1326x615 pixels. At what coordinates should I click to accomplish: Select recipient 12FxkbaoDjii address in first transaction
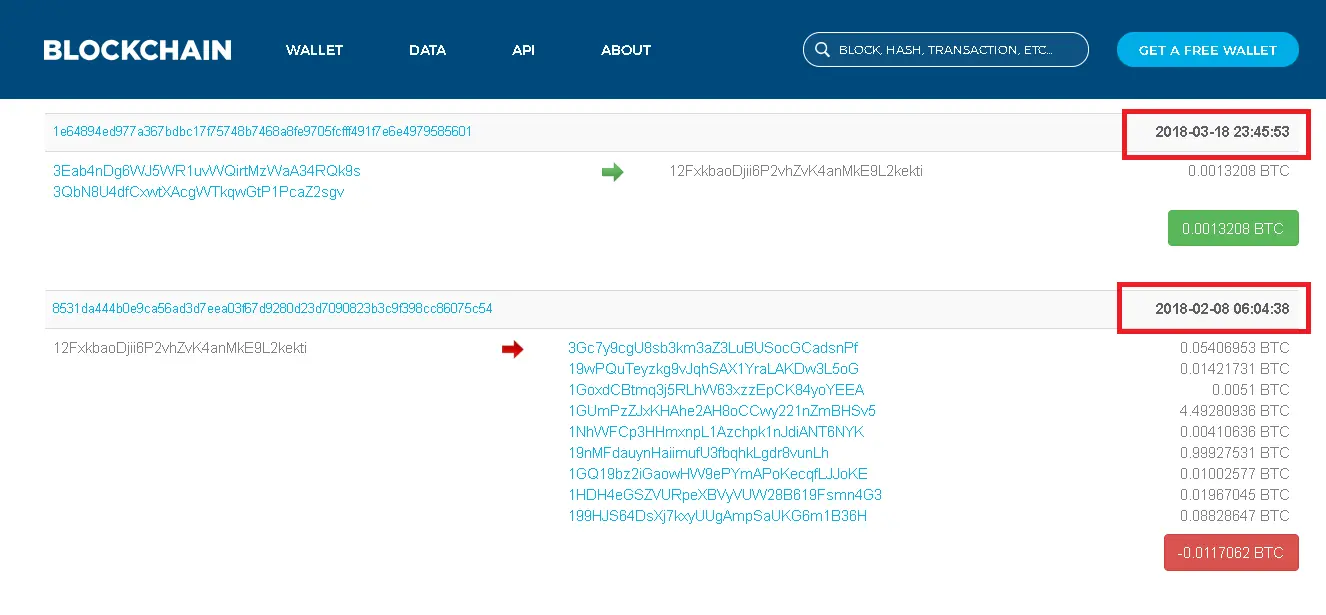(796, 171)
